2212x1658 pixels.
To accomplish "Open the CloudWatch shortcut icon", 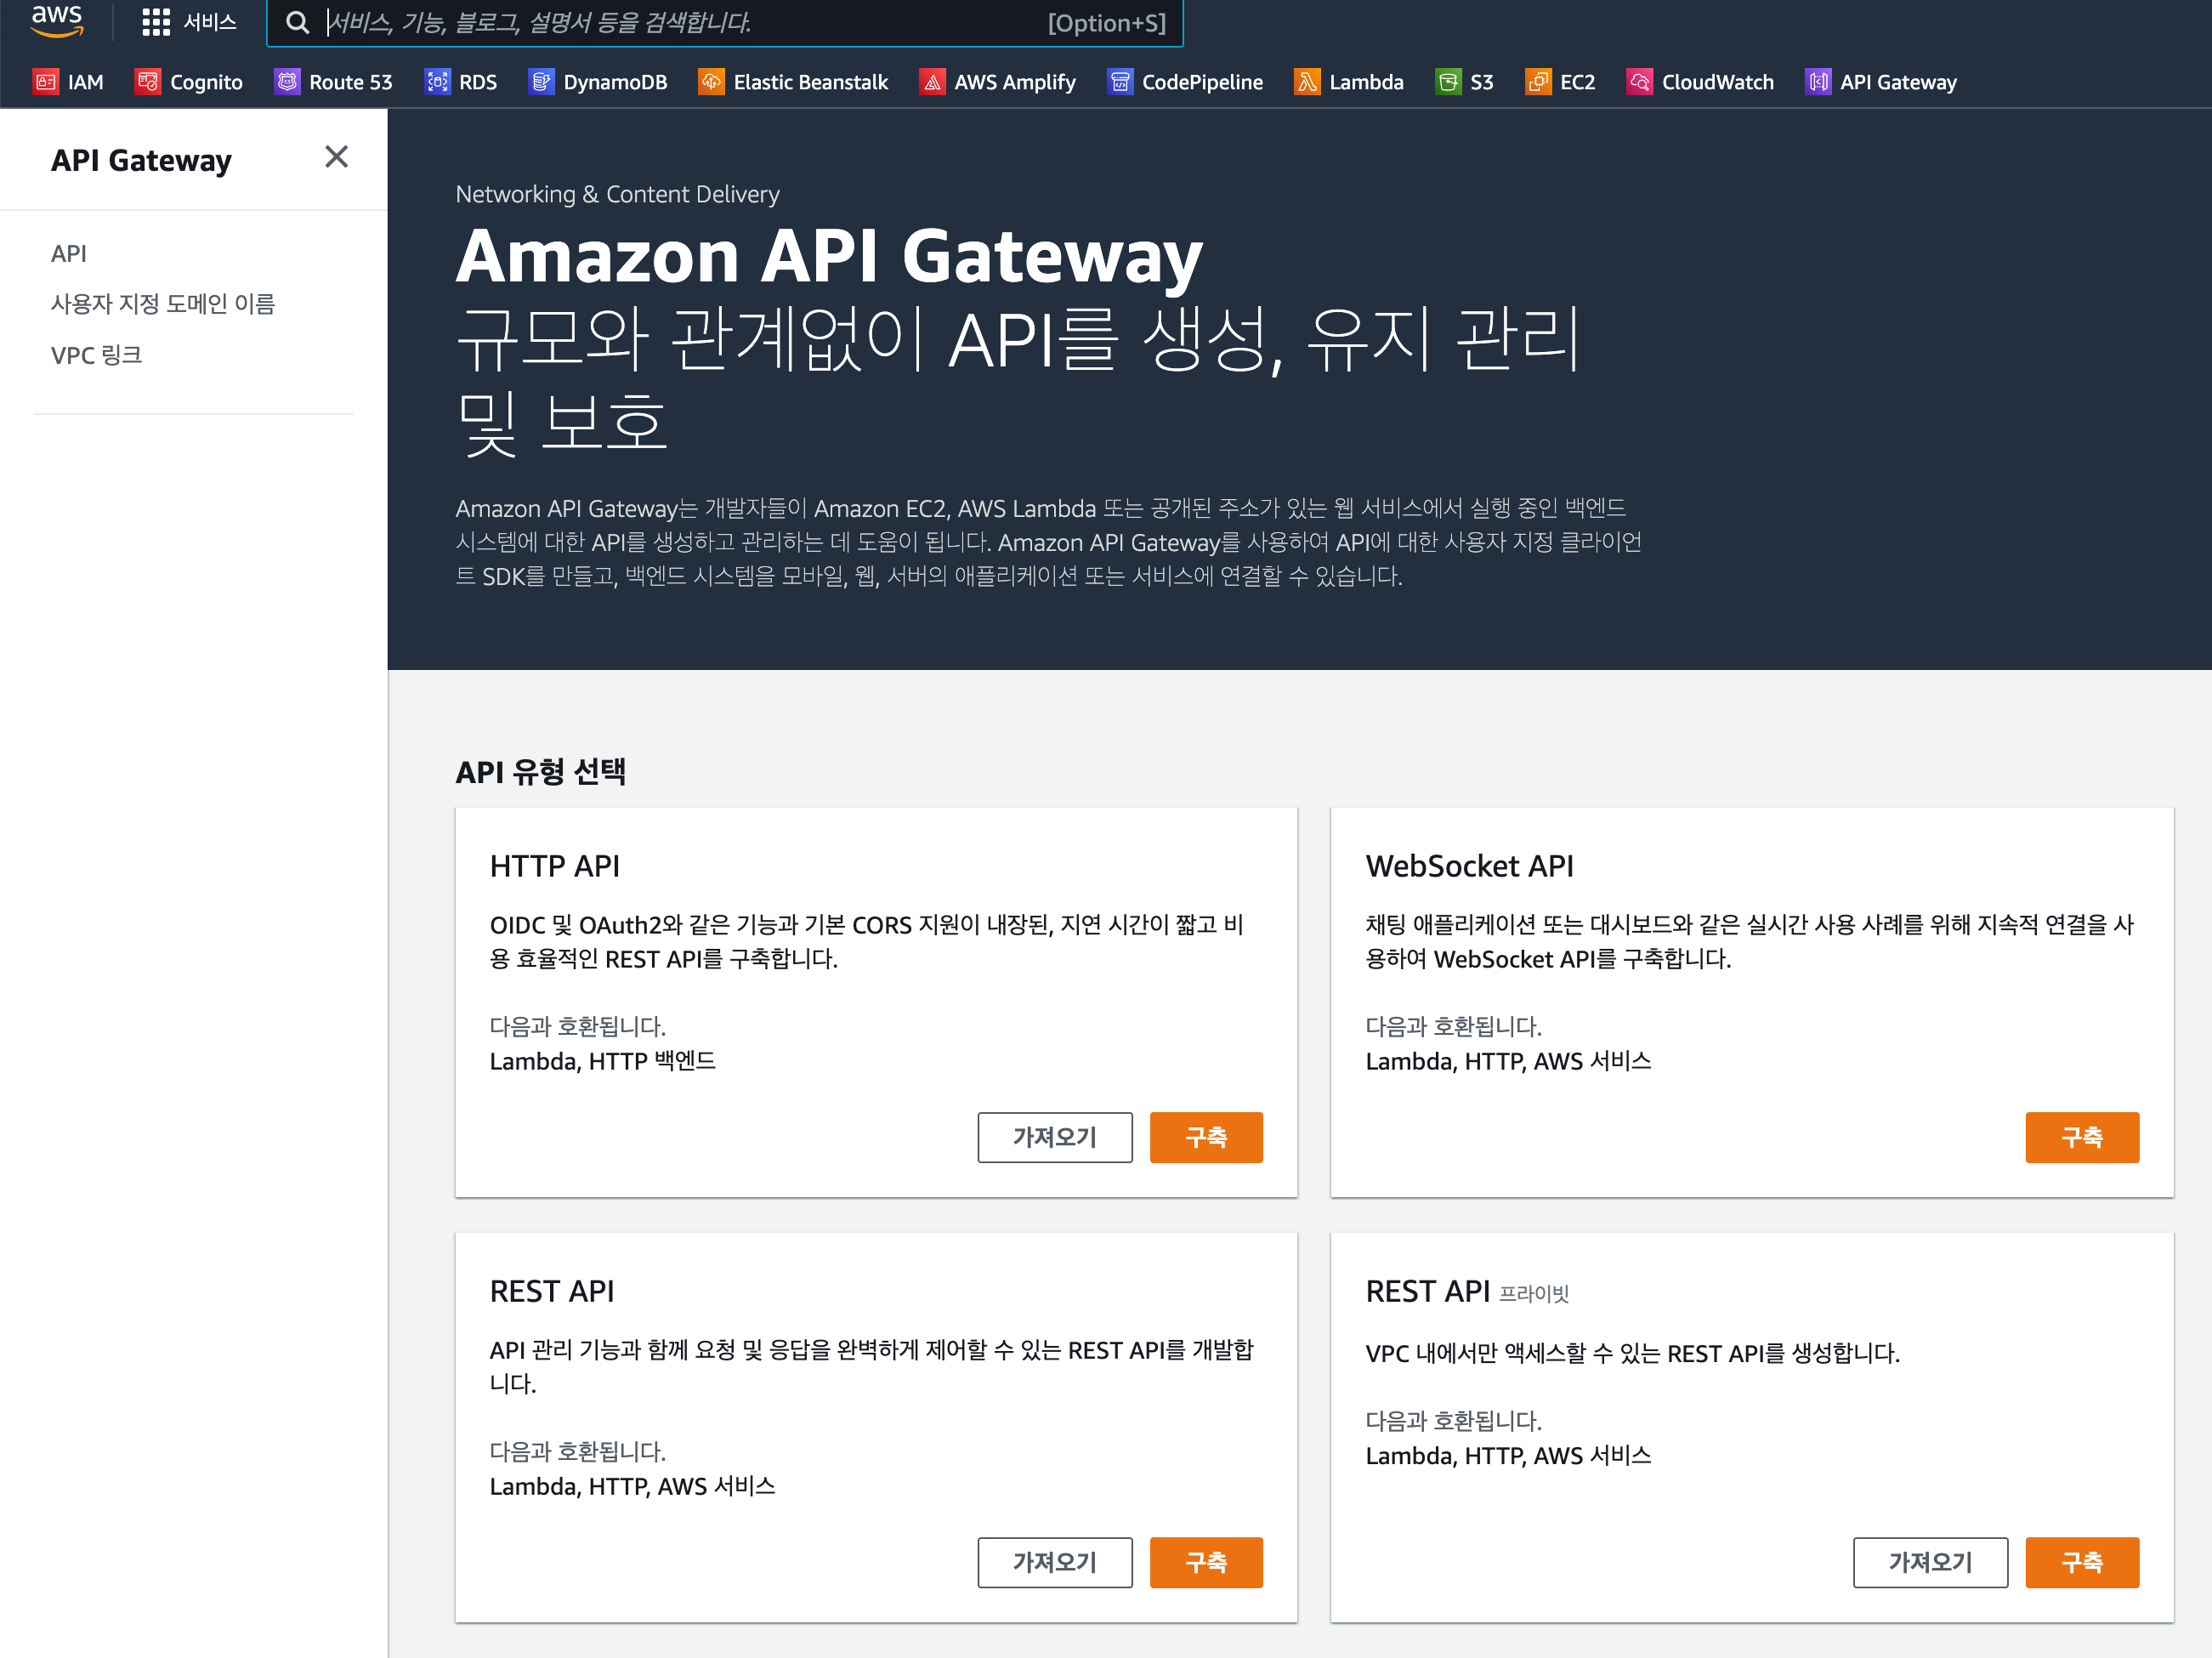I will click(x=1639, y=82).
